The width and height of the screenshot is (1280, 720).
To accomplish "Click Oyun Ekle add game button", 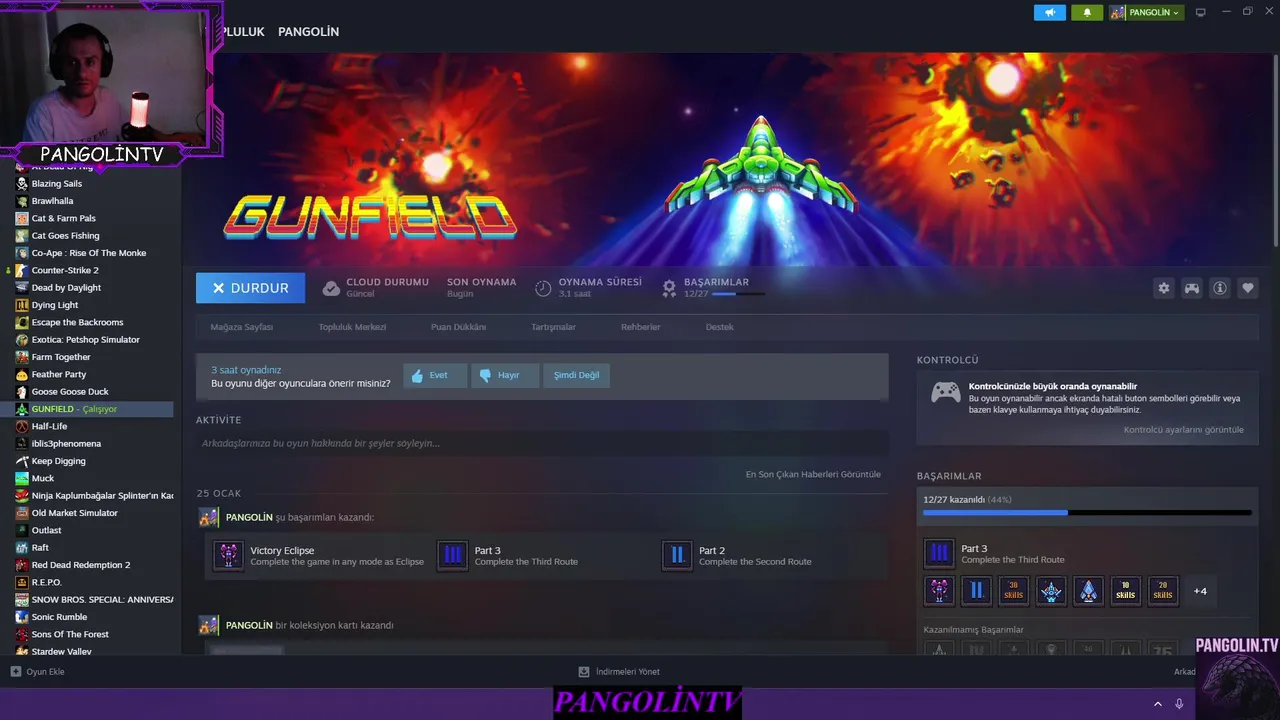I will 38,672.
